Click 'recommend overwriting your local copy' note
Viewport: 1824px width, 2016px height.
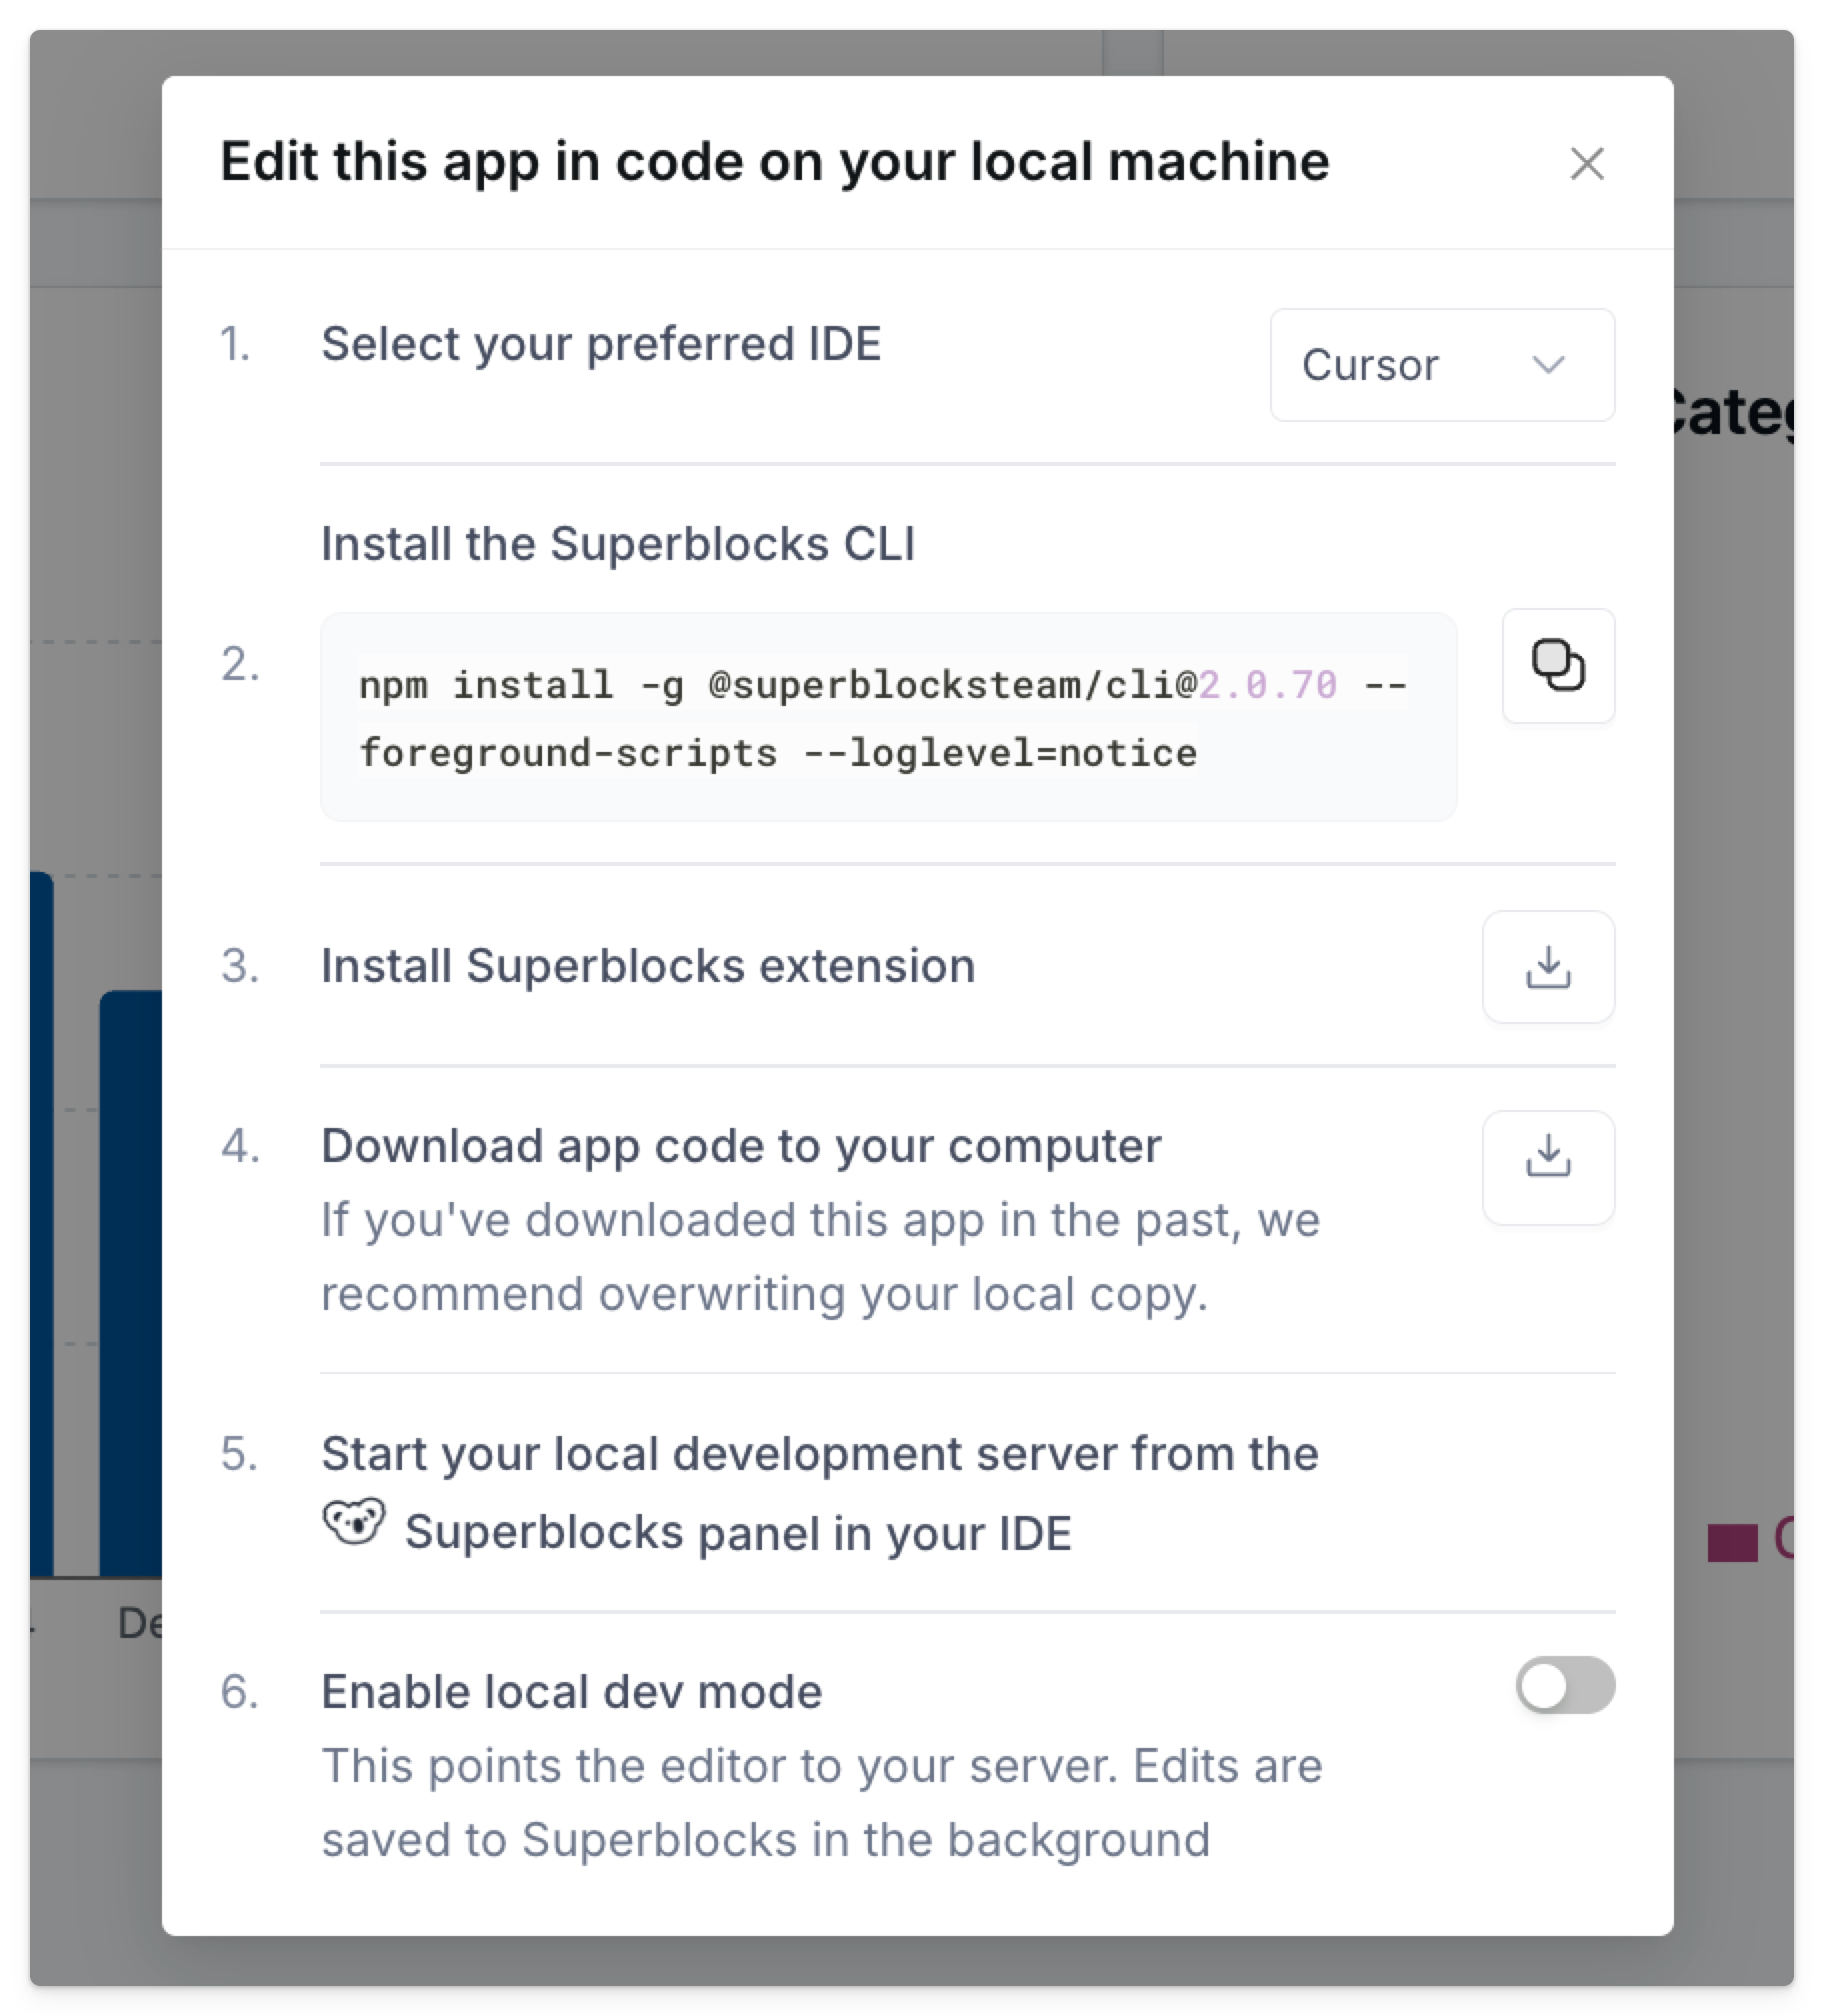tap(765, 1294)
